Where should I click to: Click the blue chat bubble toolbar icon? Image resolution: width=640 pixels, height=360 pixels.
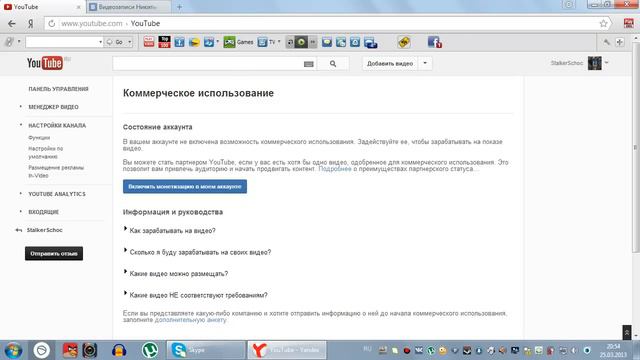coord(327,42)
